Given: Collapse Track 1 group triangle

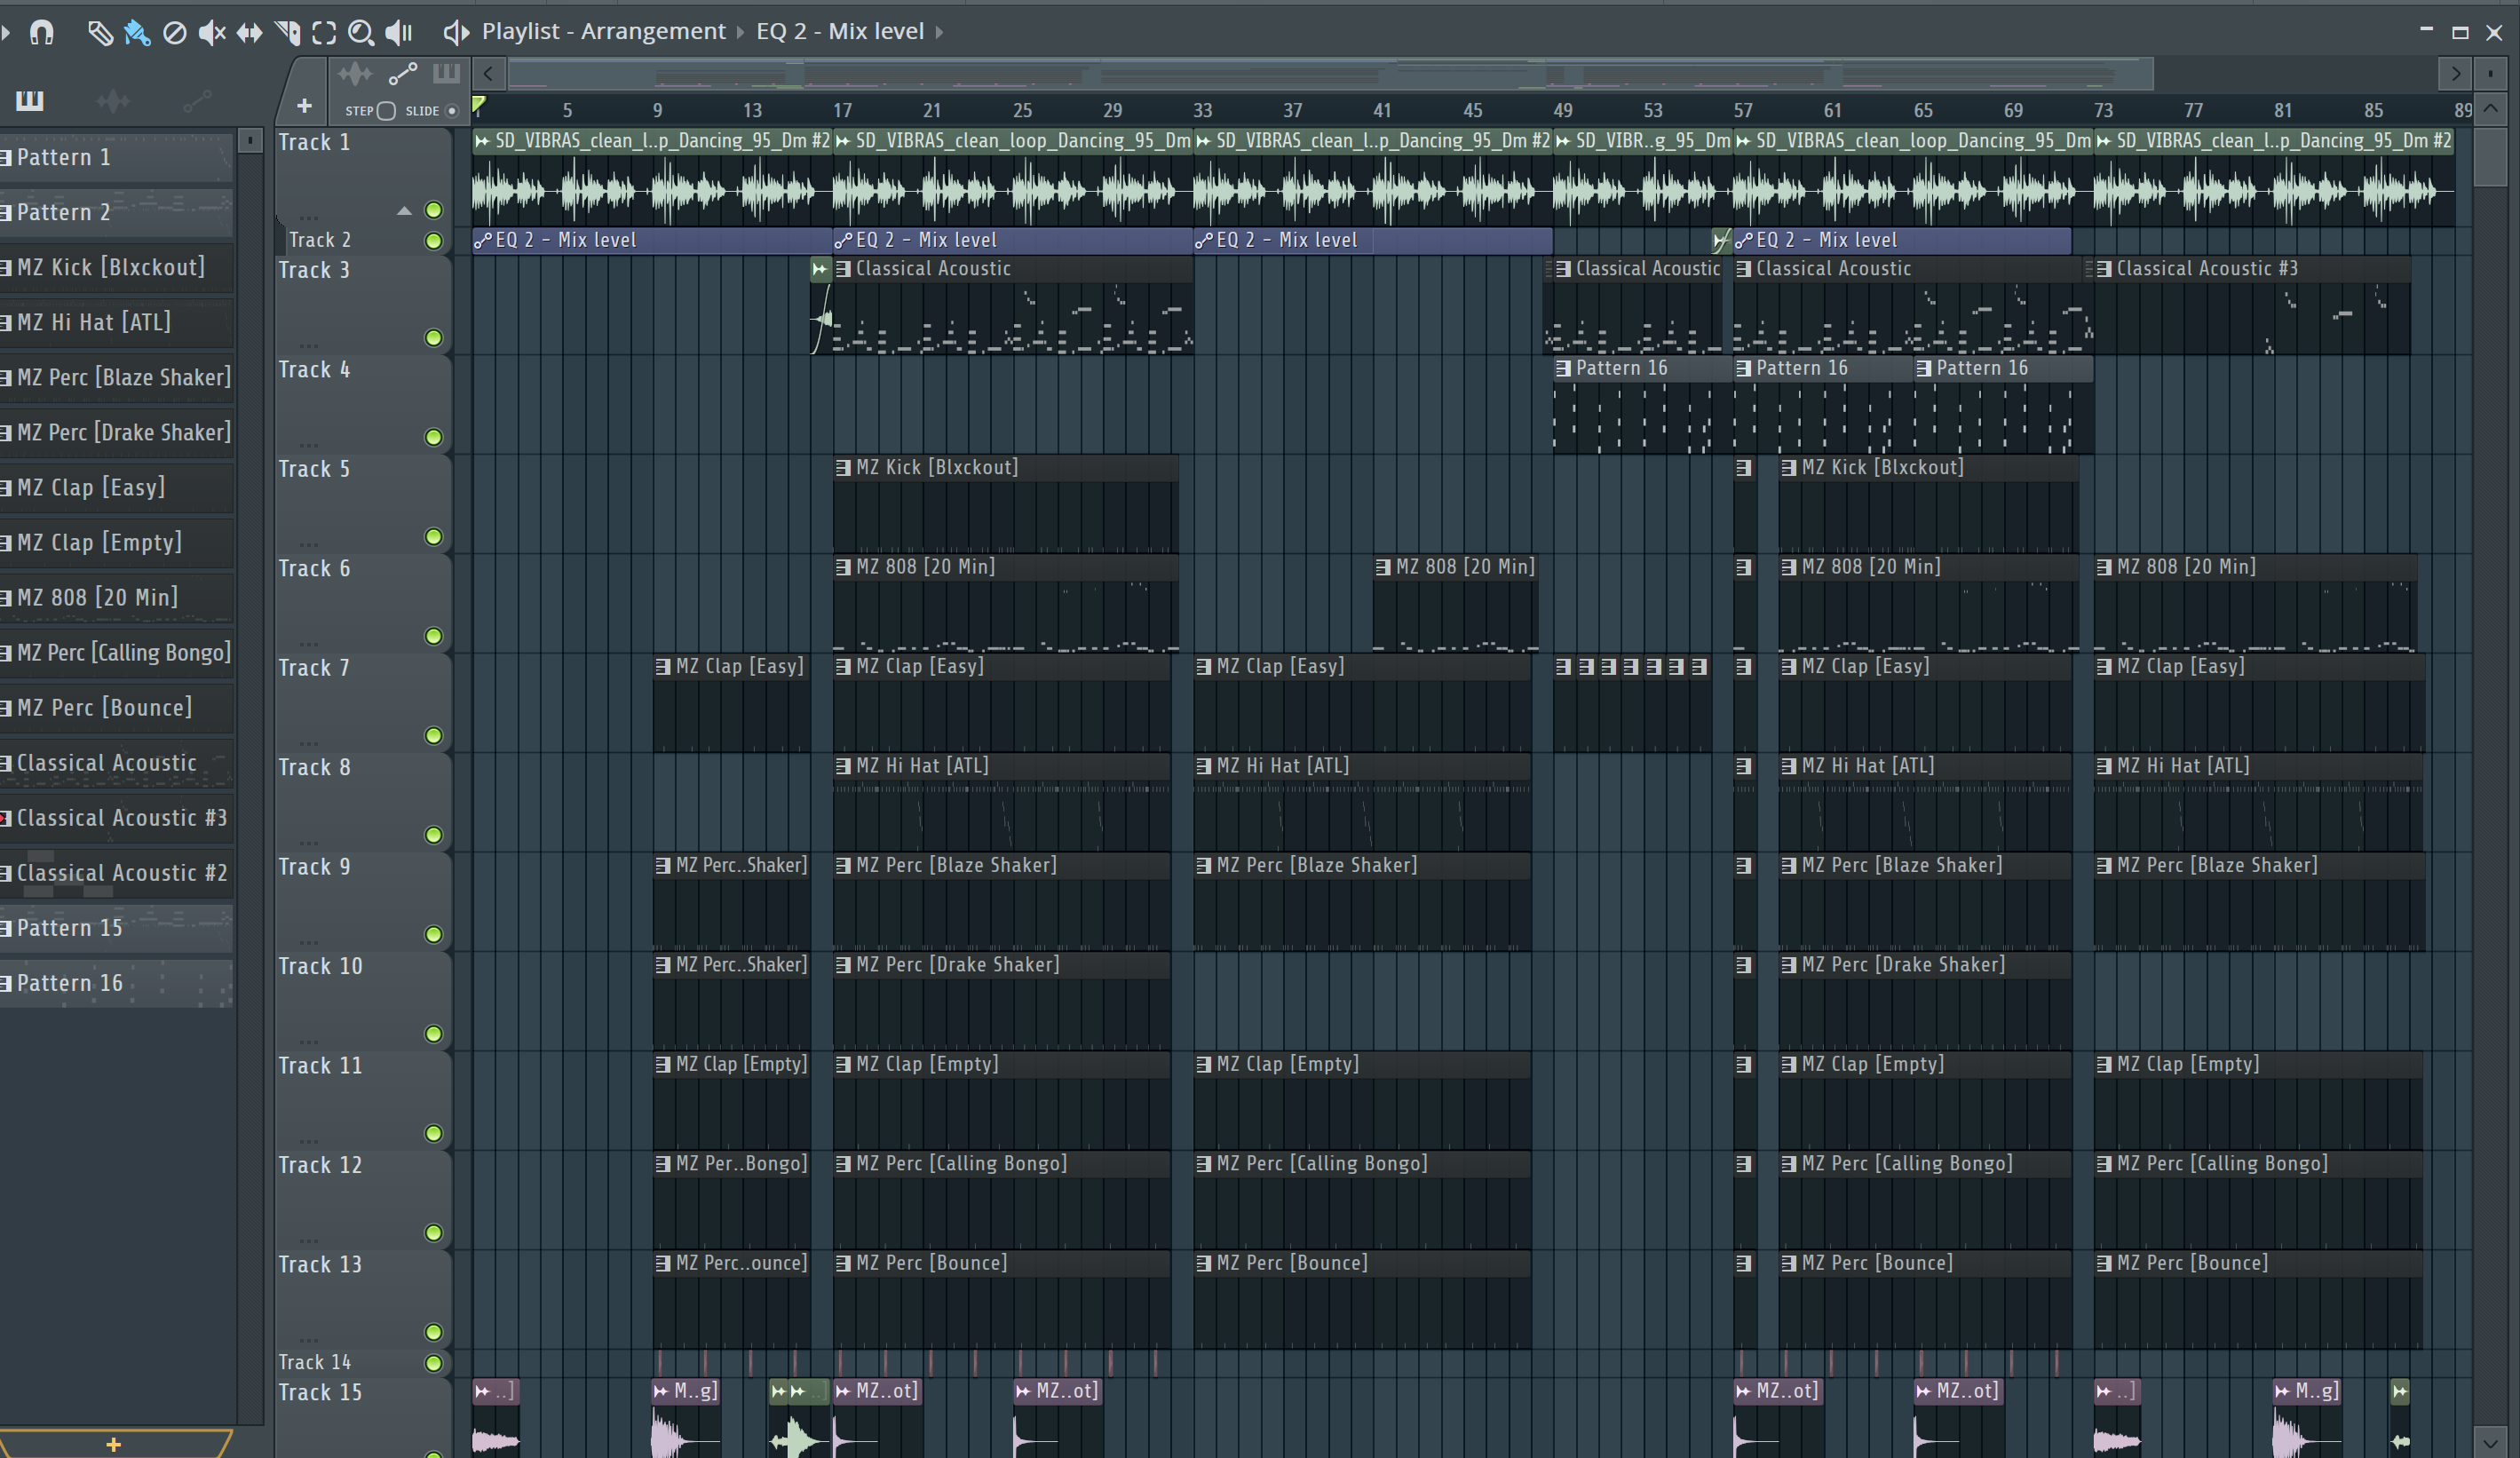Looking at the screenshot, I should tap(404, 211).
